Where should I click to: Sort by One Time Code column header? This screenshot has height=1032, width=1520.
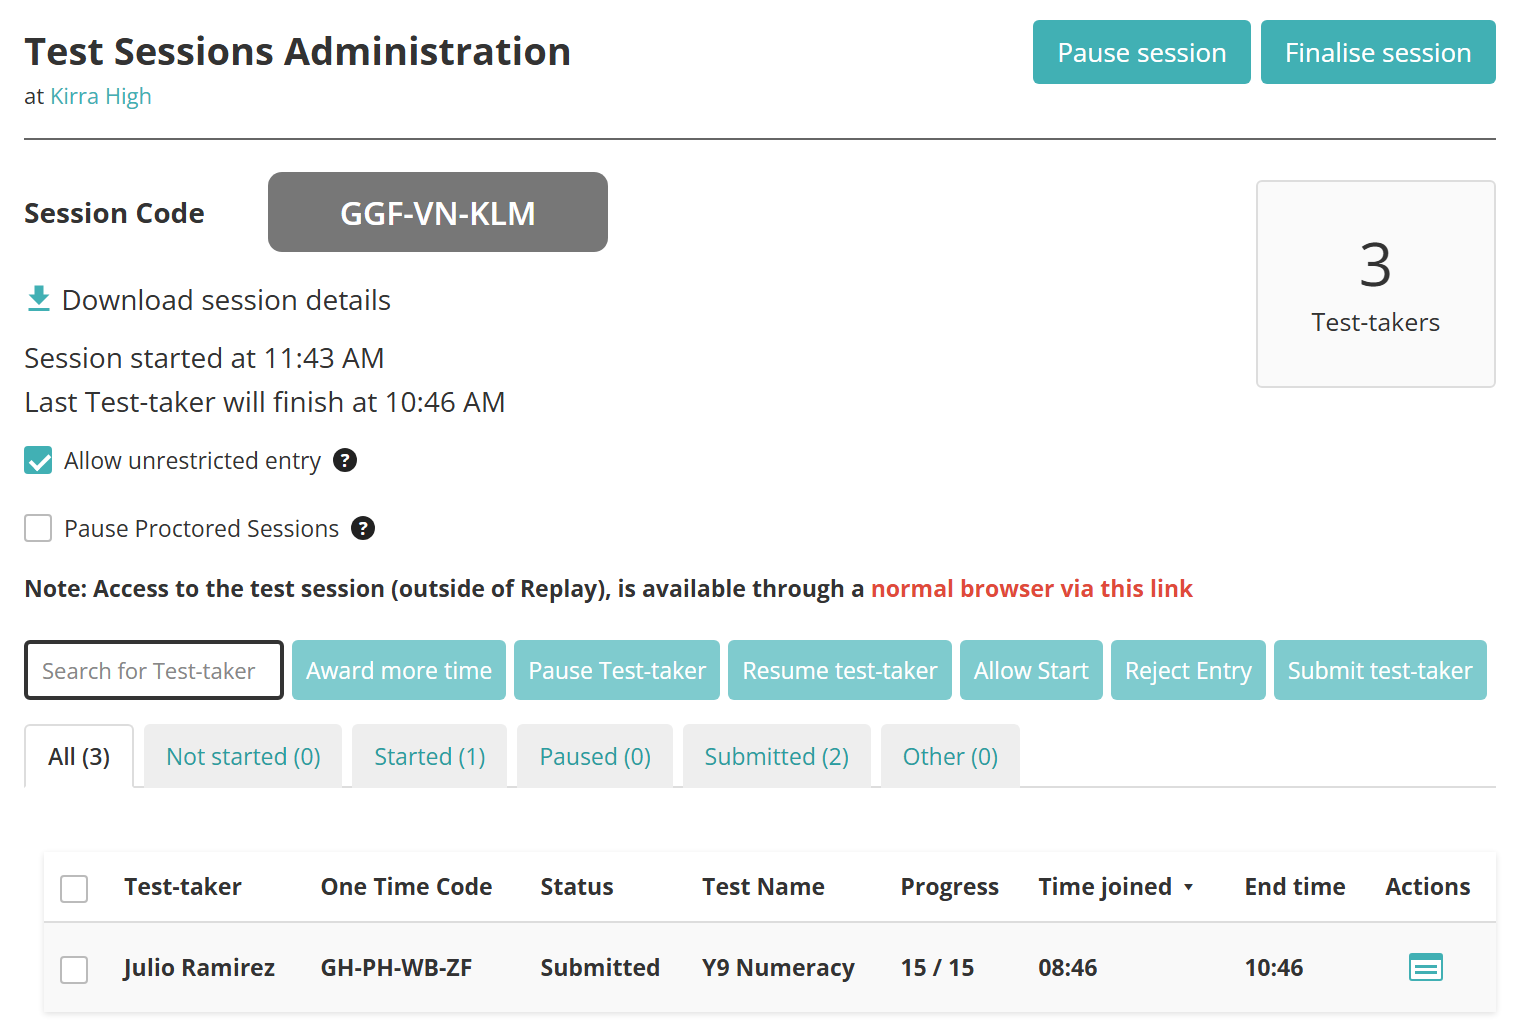406,887
